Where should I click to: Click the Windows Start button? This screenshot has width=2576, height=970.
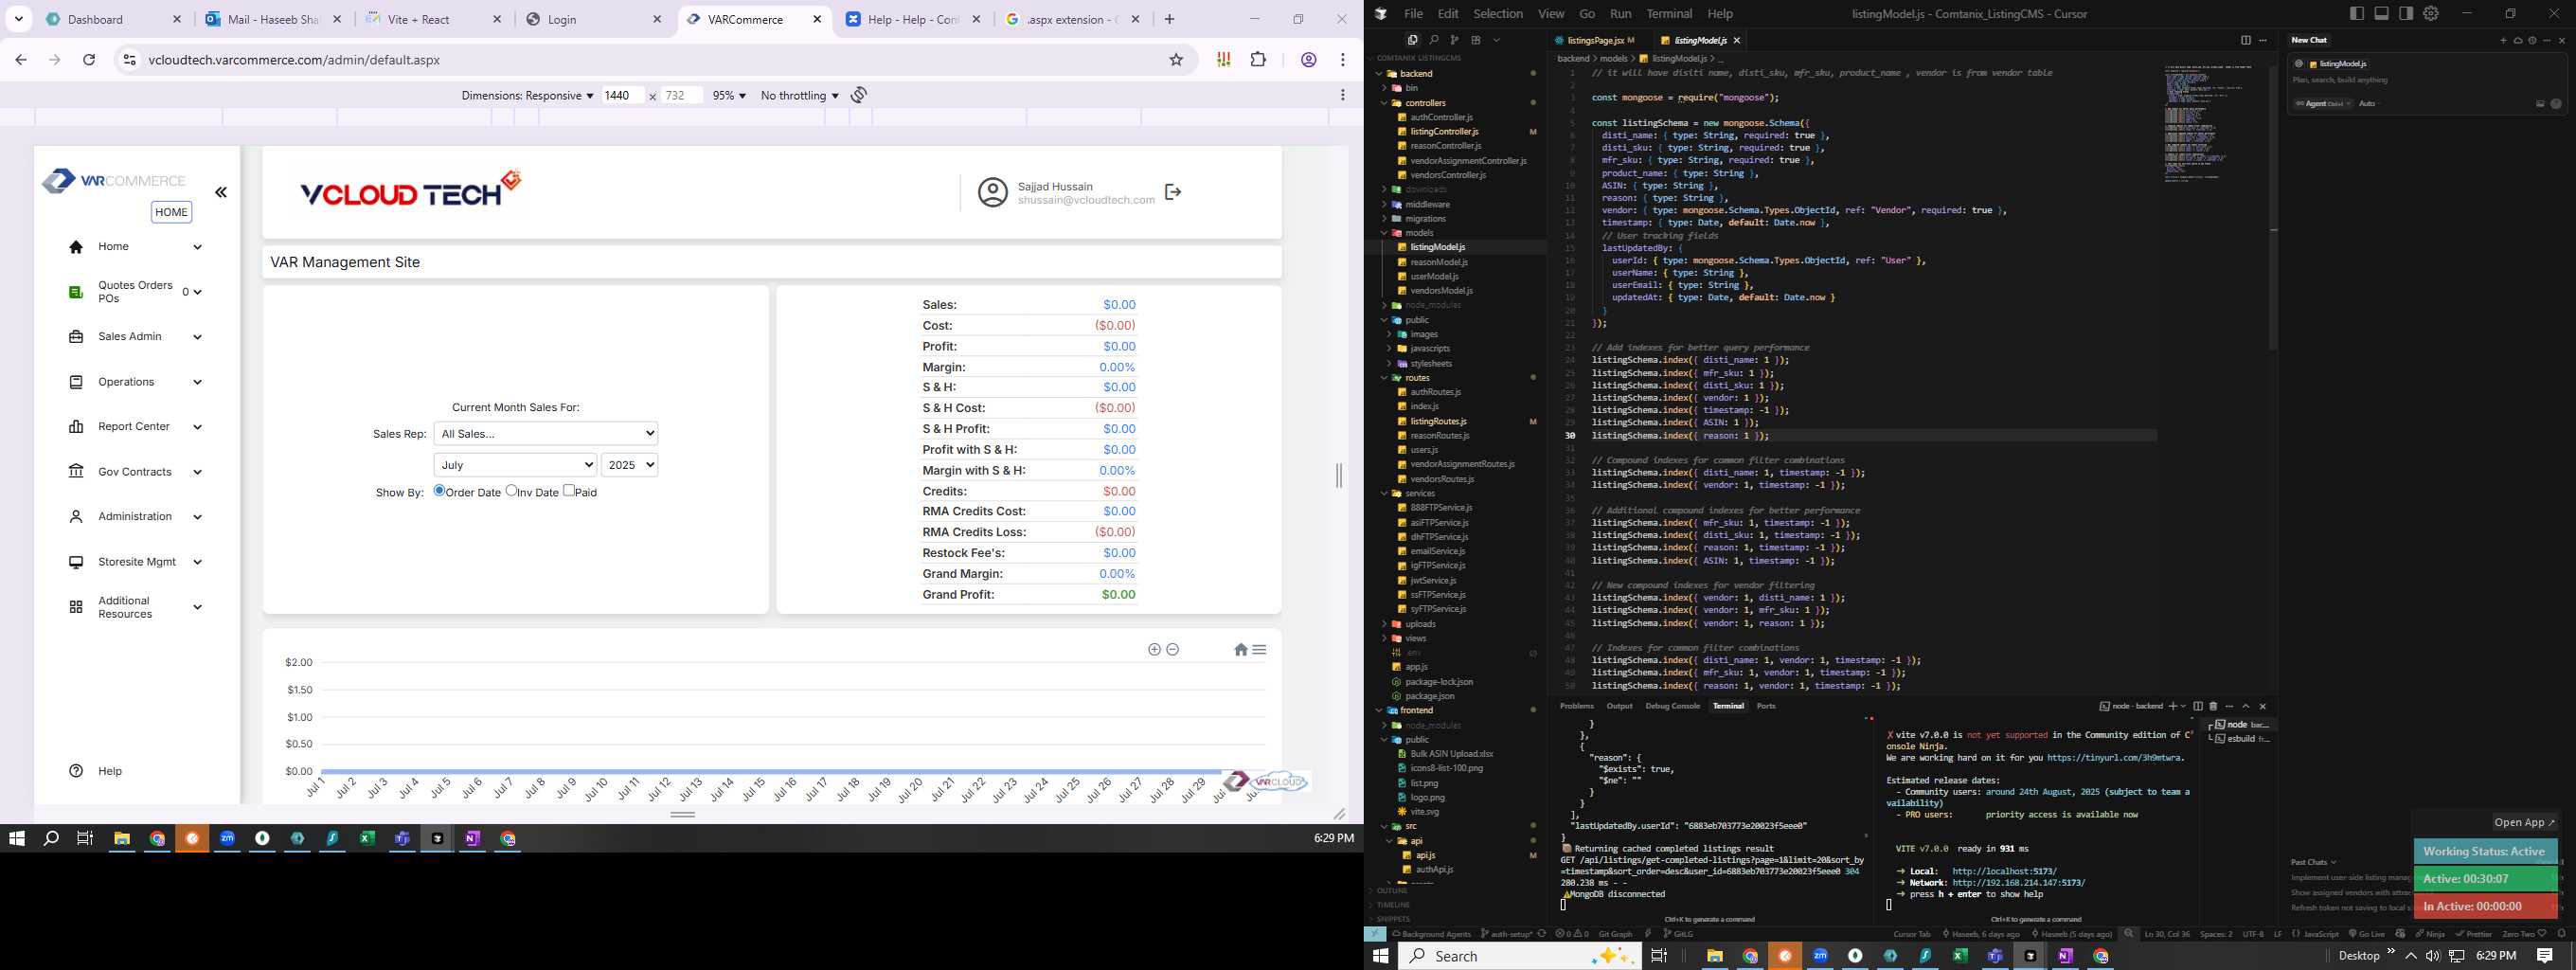1380,956
